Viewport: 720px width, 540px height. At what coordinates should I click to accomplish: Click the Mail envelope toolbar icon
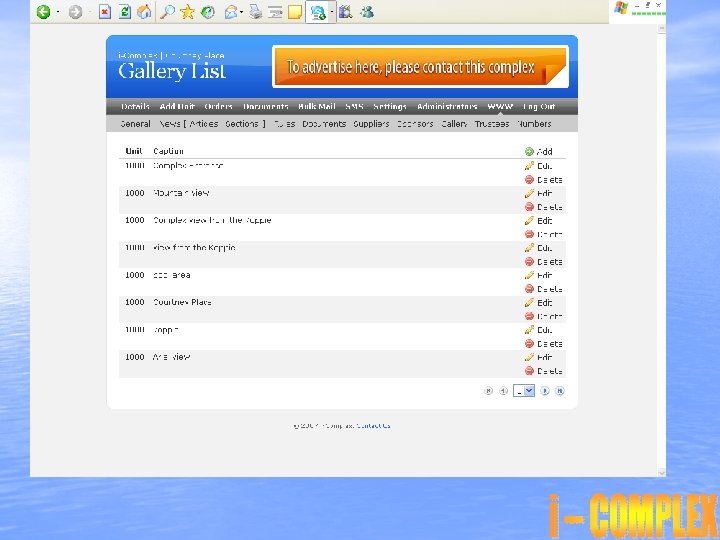231,12
